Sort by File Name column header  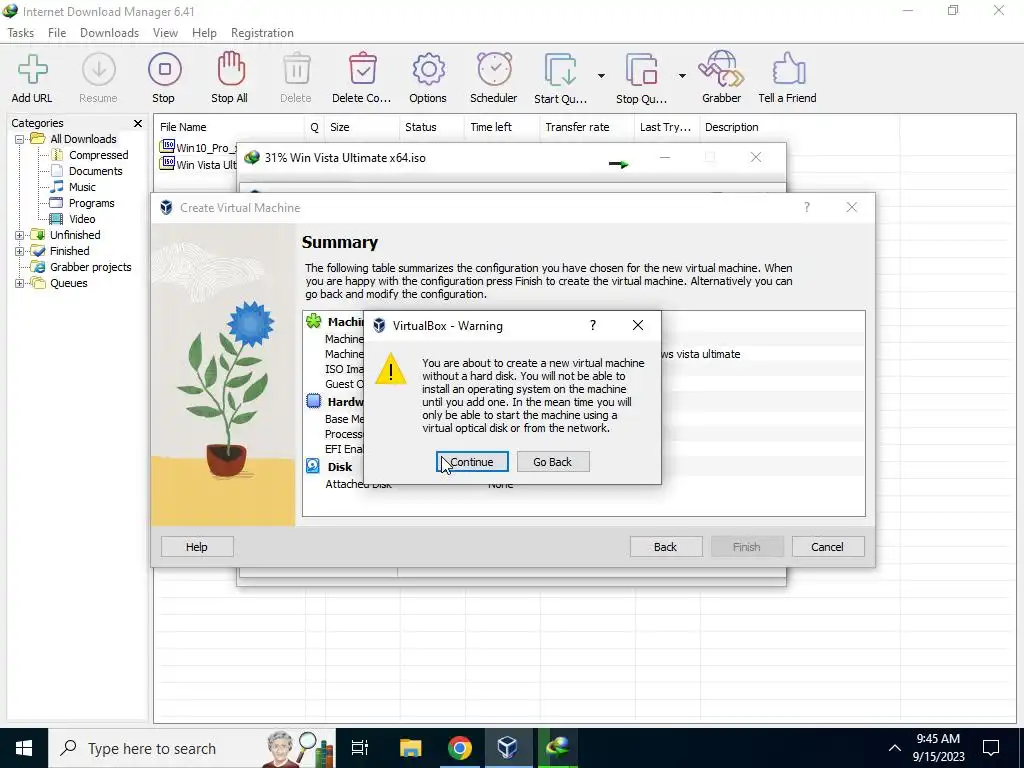(229, 127)
